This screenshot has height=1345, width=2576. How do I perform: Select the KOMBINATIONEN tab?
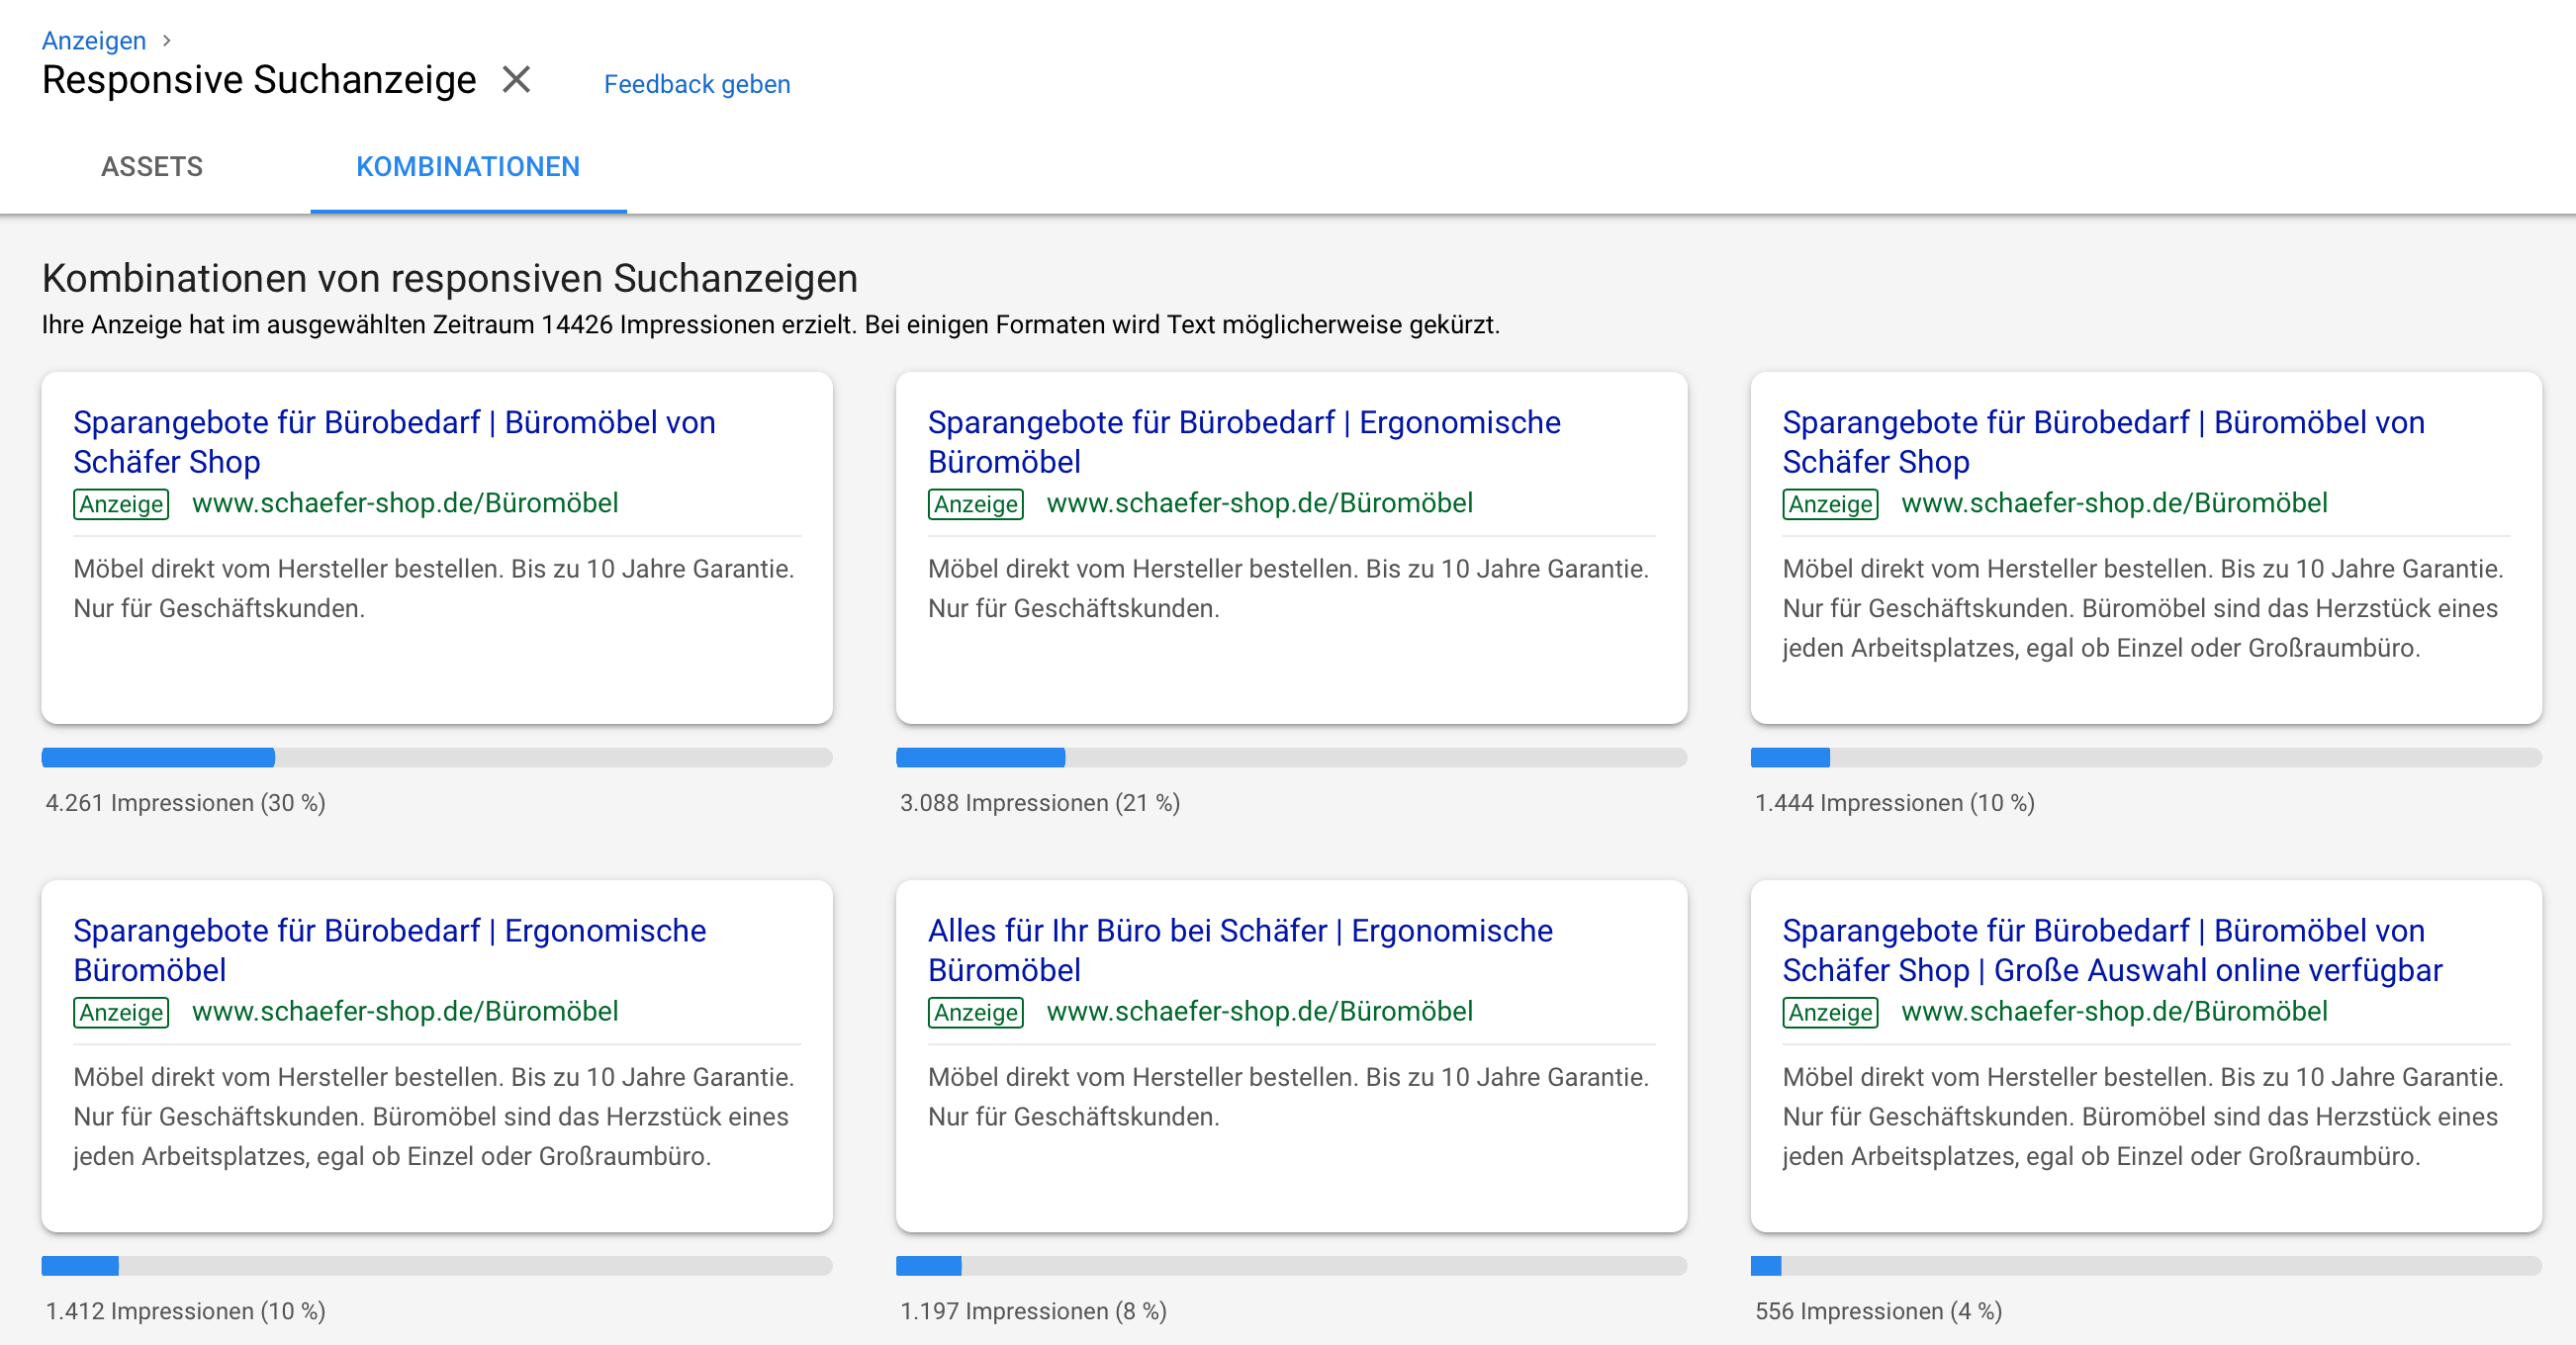coord(468,166)
